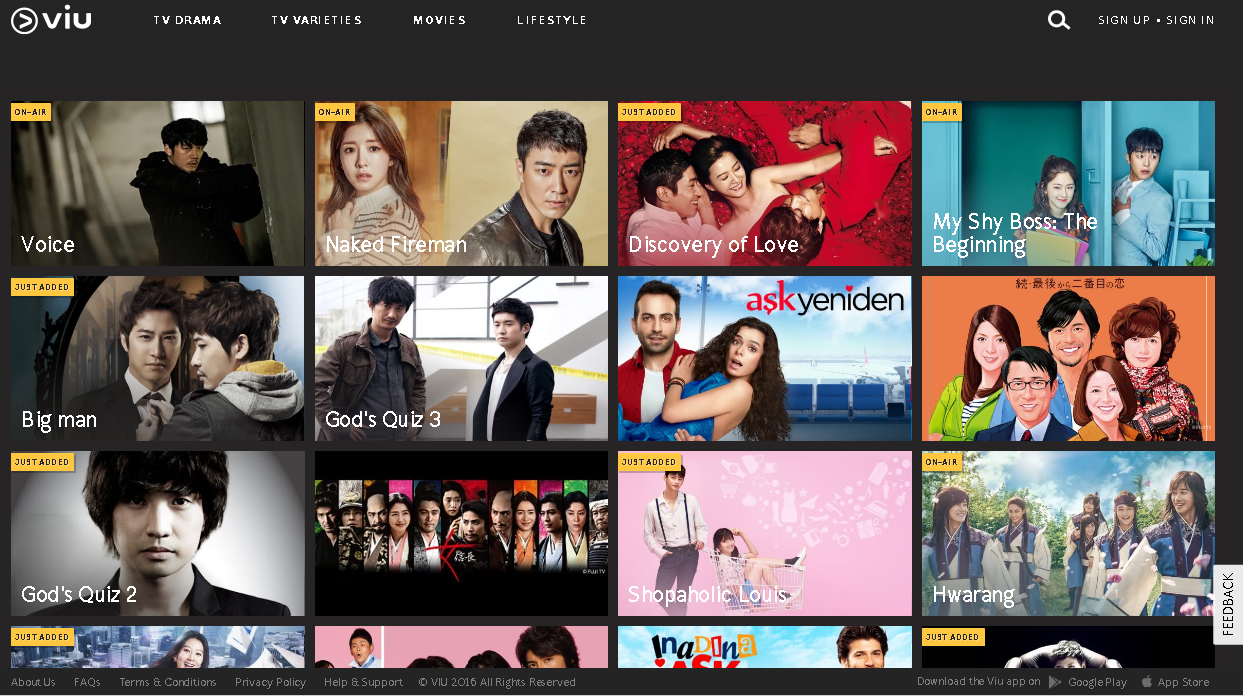Open the Big man thumbnail
1243x697 pixels.
(x=157, y=358)
